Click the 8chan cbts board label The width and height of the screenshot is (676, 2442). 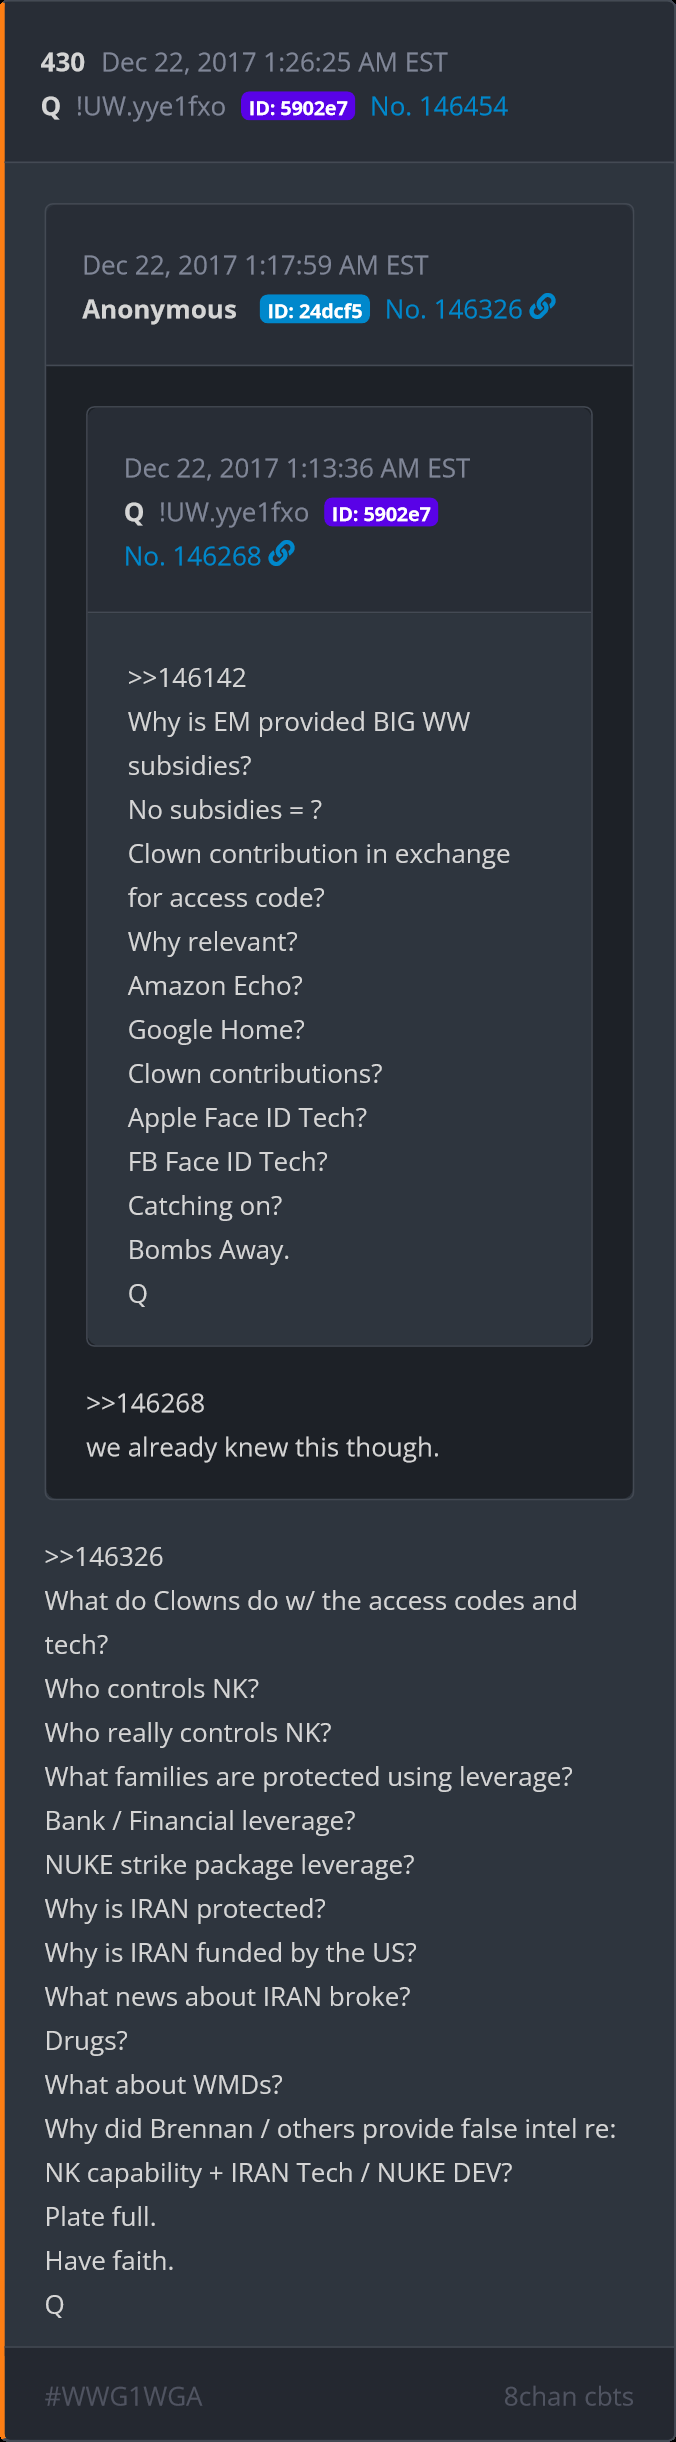568,2397
